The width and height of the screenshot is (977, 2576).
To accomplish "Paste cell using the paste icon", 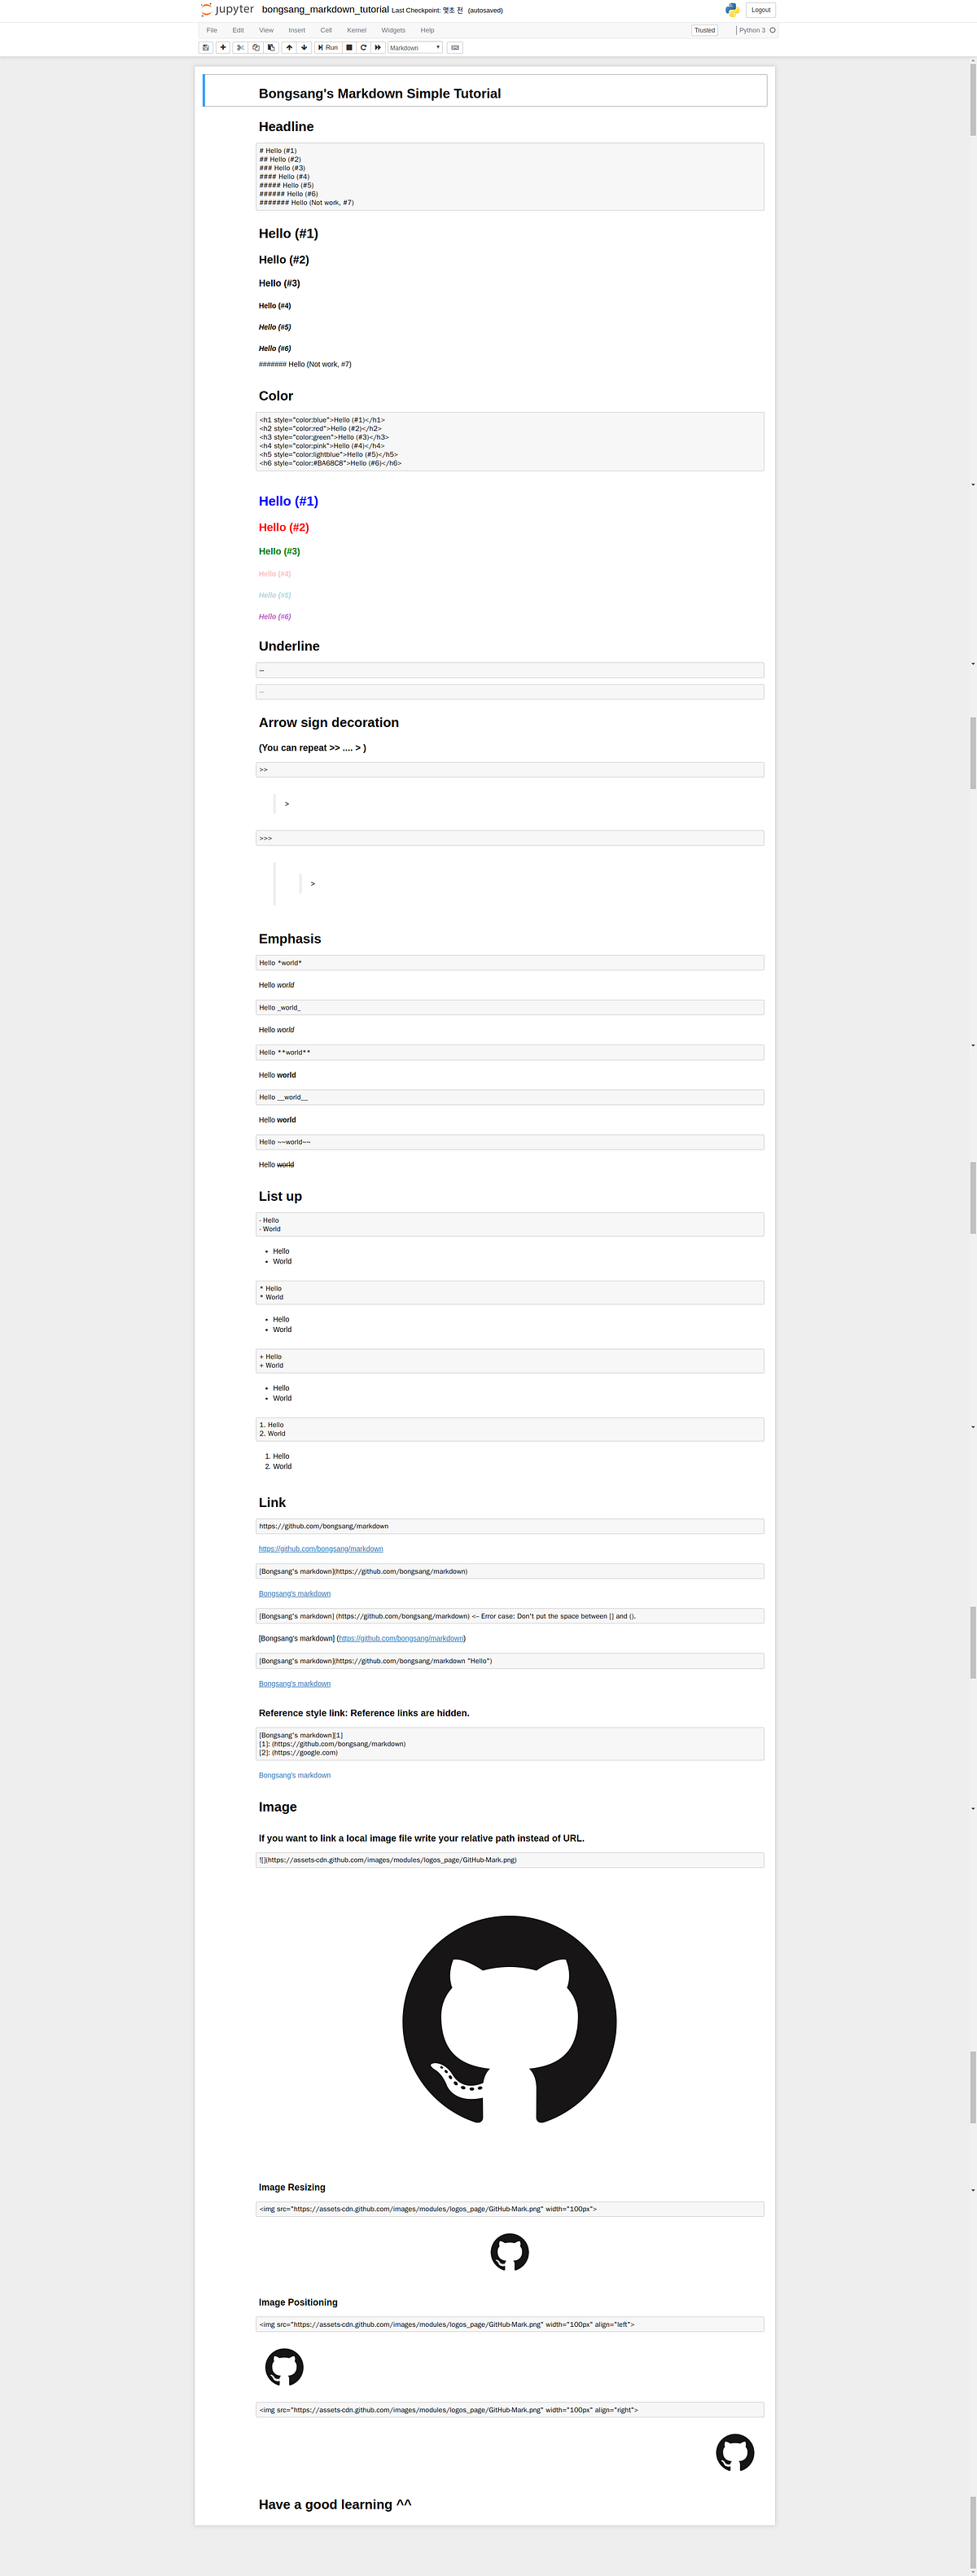I will 272,47.
